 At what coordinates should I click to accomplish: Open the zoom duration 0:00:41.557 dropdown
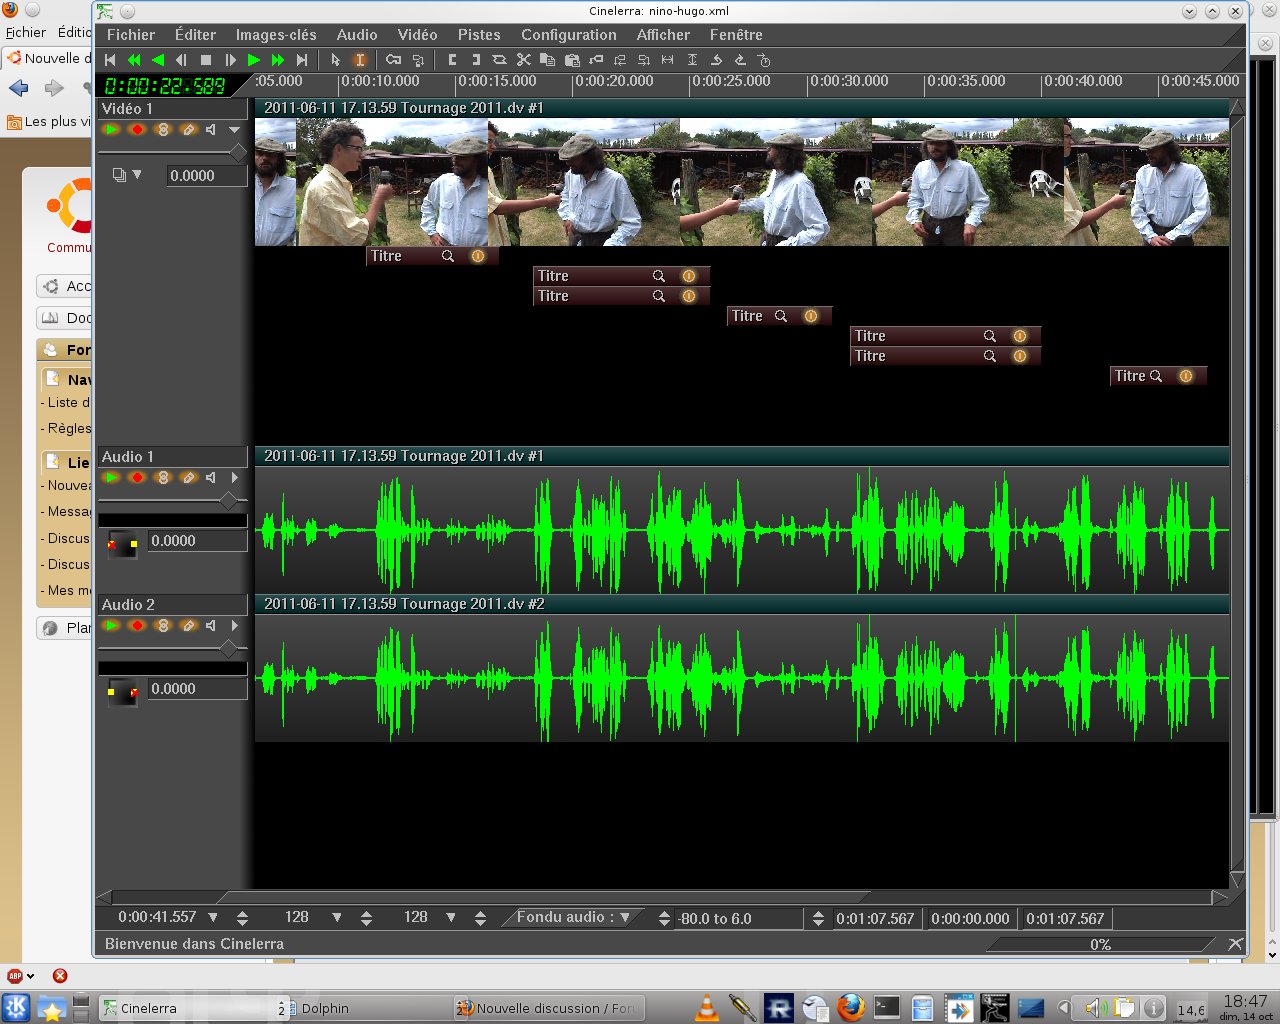pyautogui.click(x=213, y=917)
